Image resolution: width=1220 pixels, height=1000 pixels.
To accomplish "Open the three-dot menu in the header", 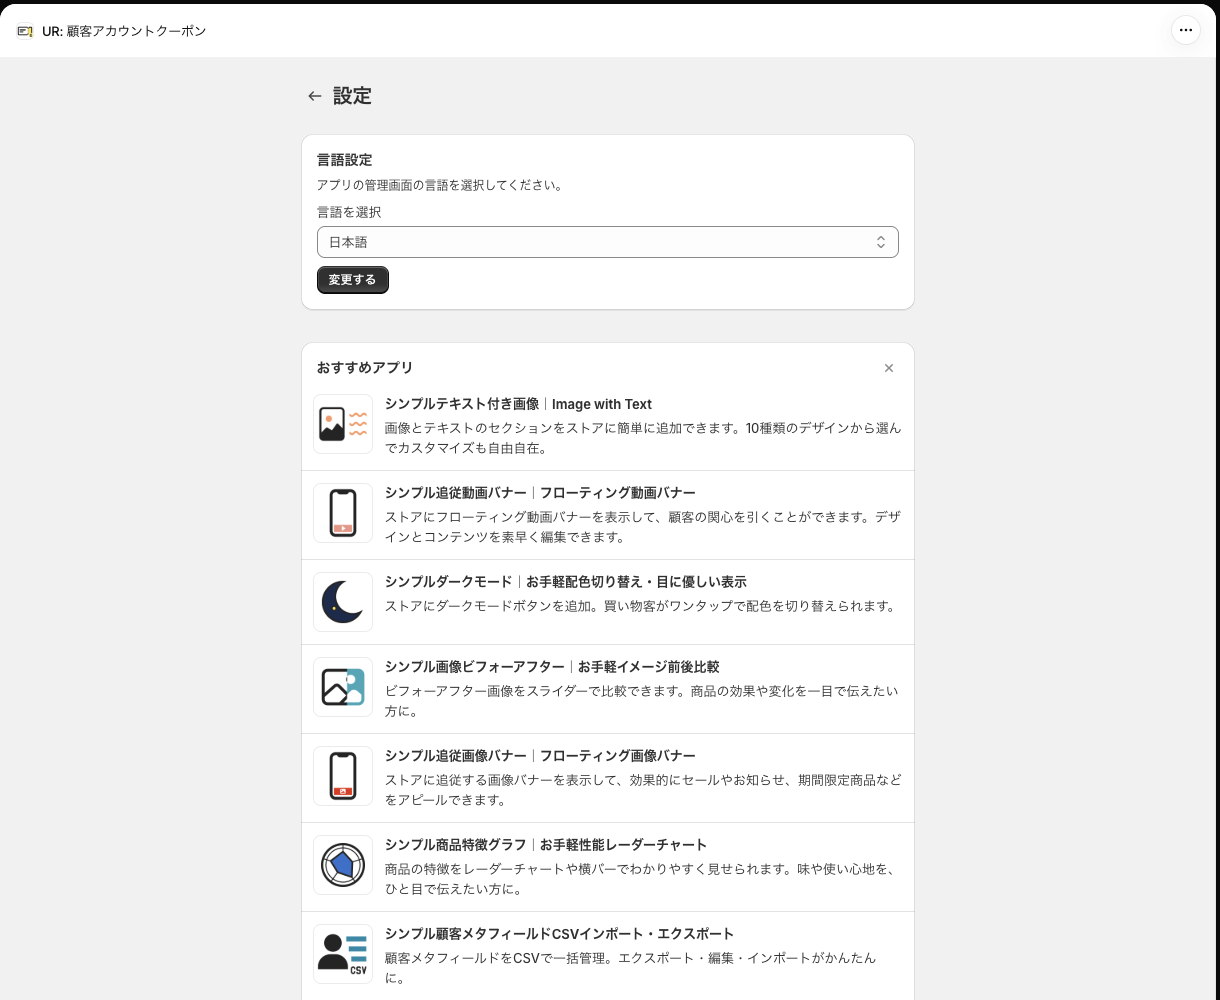I will [1186, 30].
